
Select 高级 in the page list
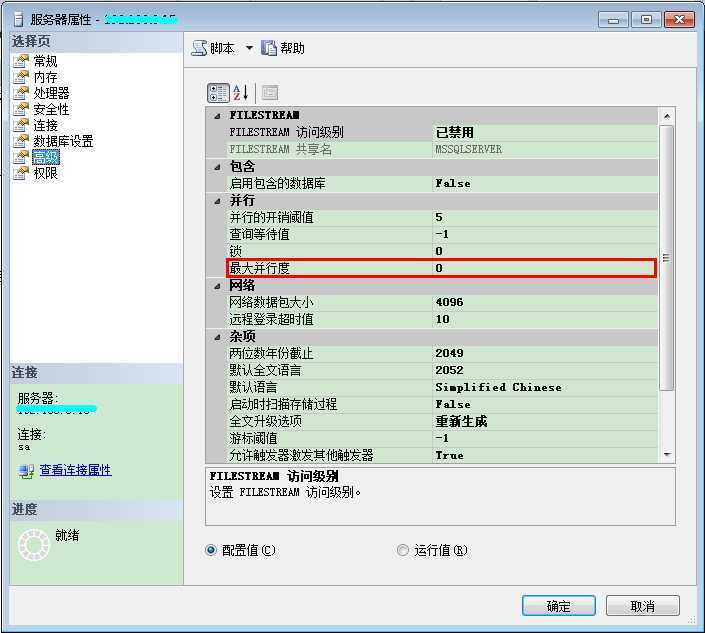coord(45,157)
